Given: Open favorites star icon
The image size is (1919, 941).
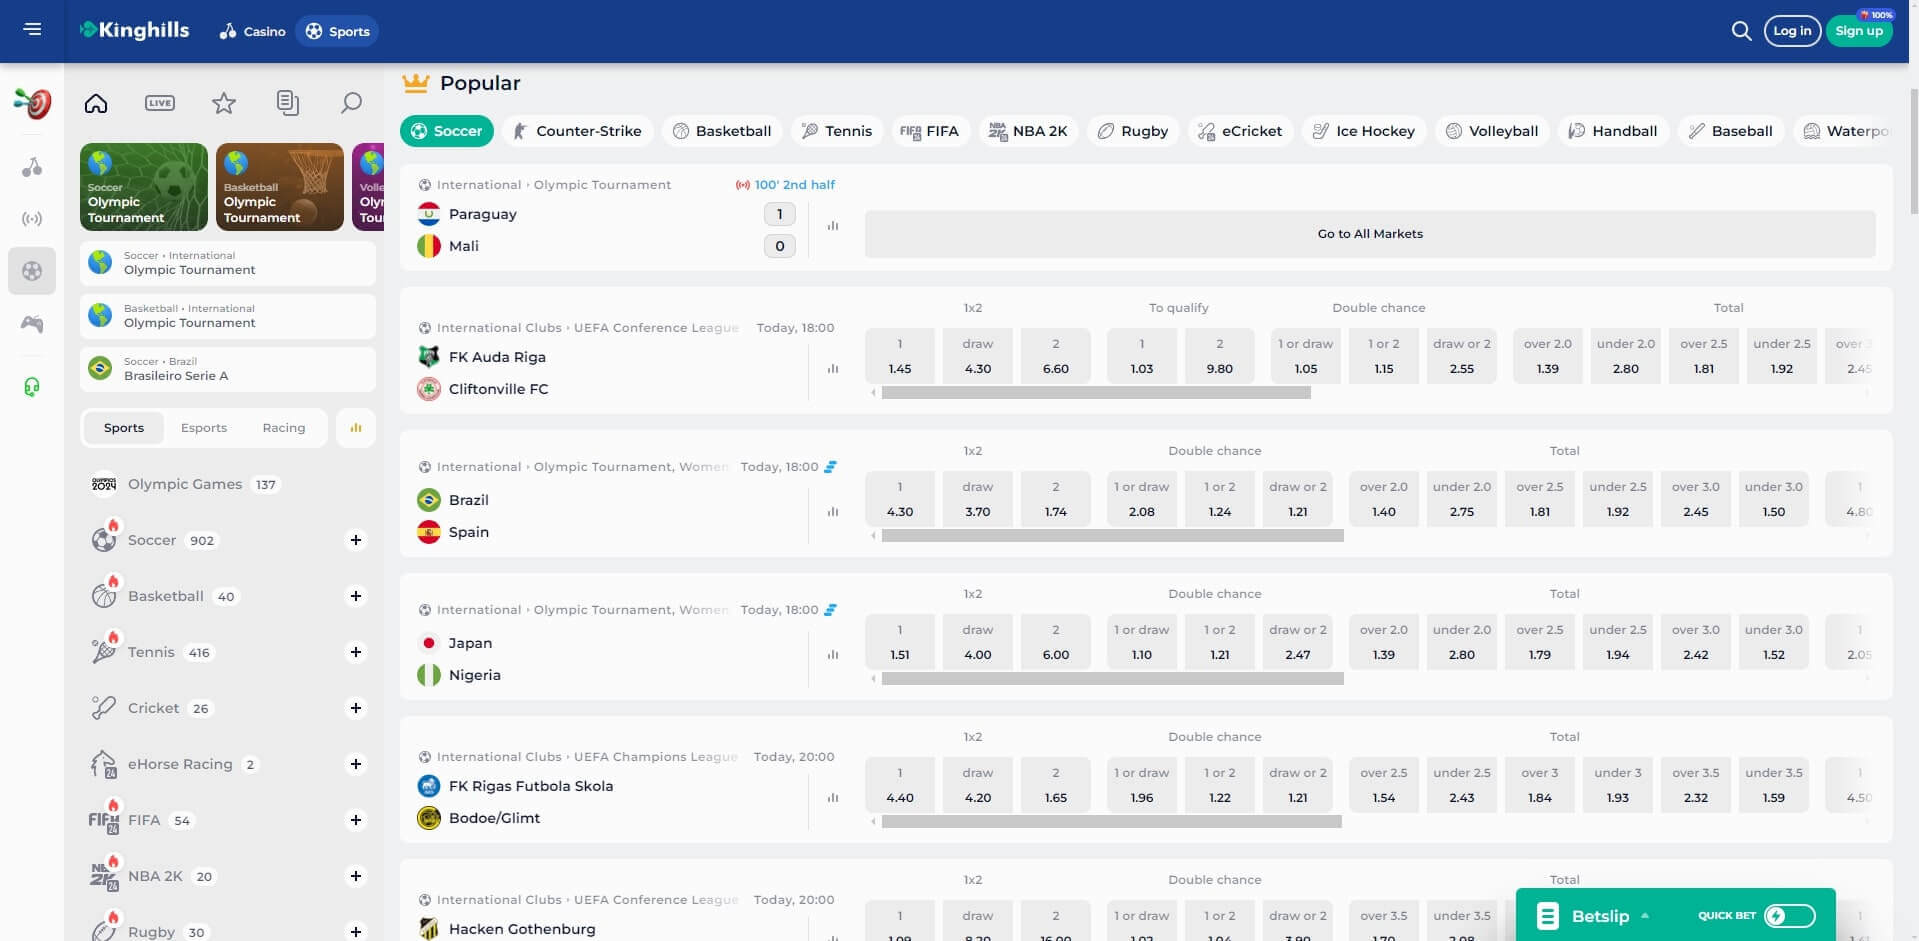Looking at the screenshot, I should tap(224, 103).
